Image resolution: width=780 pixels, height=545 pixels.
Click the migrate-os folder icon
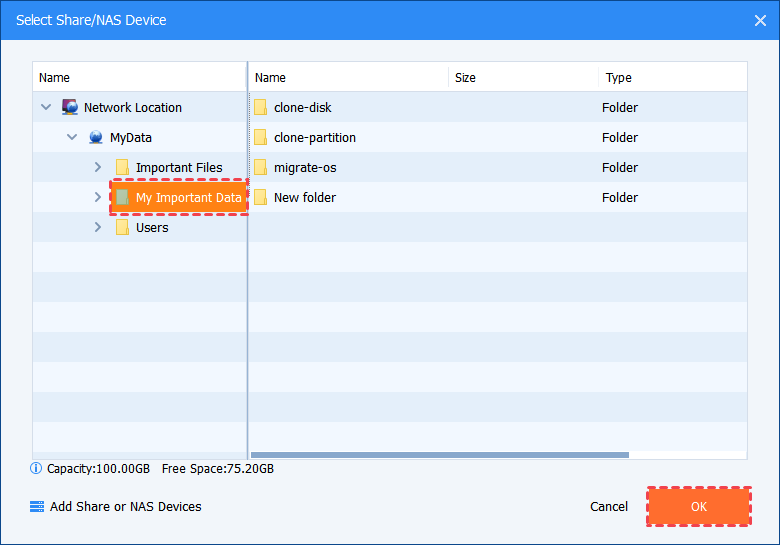click(x=260, y=167)
